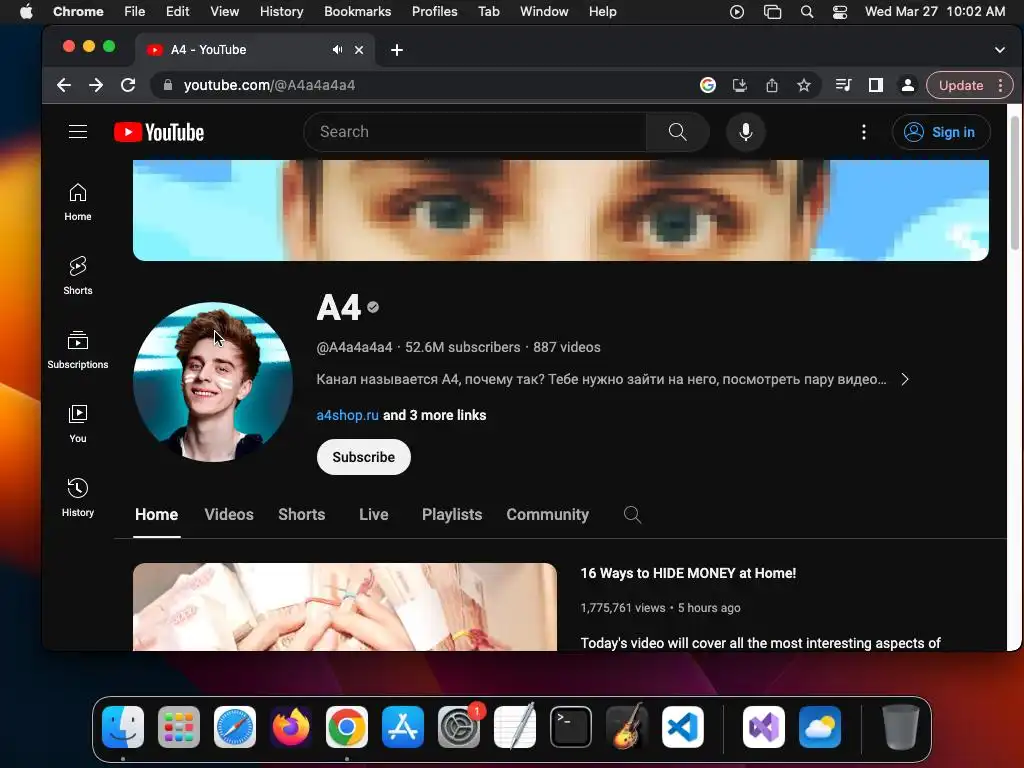Close the A4 - YouTube tab

coord(359,50)
